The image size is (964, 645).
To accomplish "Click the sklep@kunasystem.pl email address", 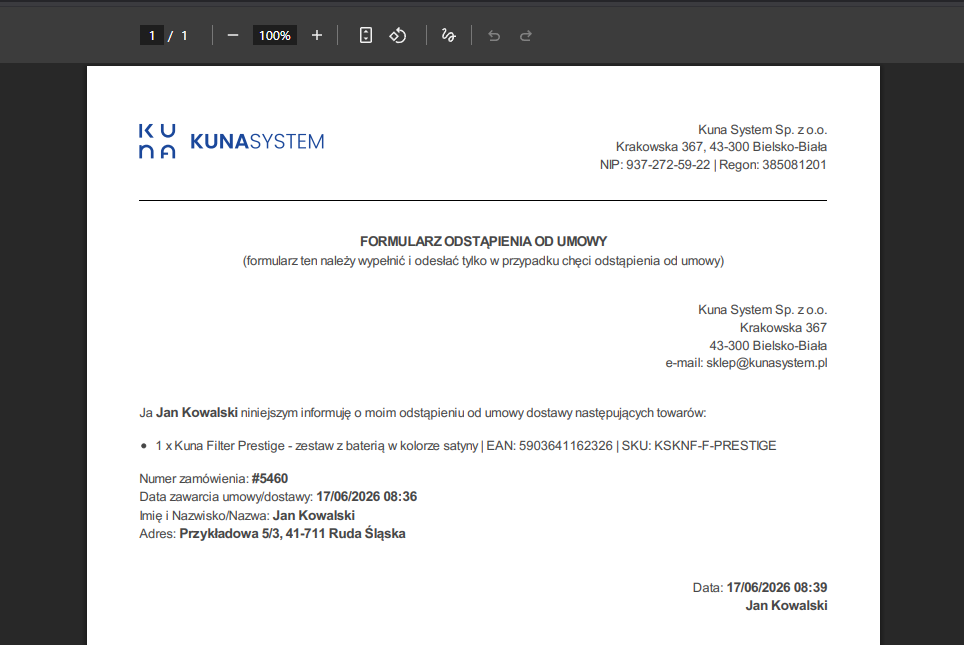I will point(767,363).
